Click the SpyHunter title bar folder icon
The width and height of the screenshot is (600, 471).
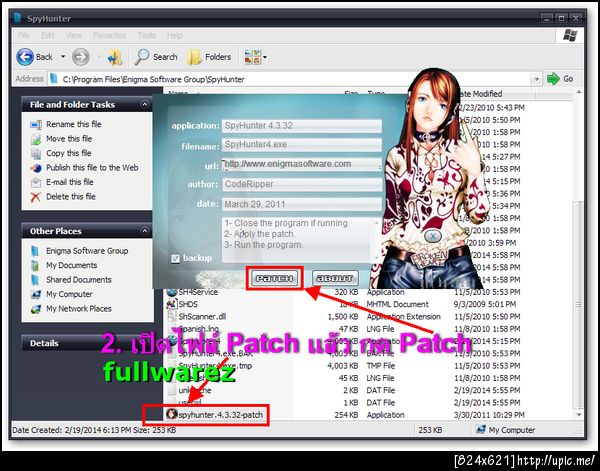[x=17, y=18]
